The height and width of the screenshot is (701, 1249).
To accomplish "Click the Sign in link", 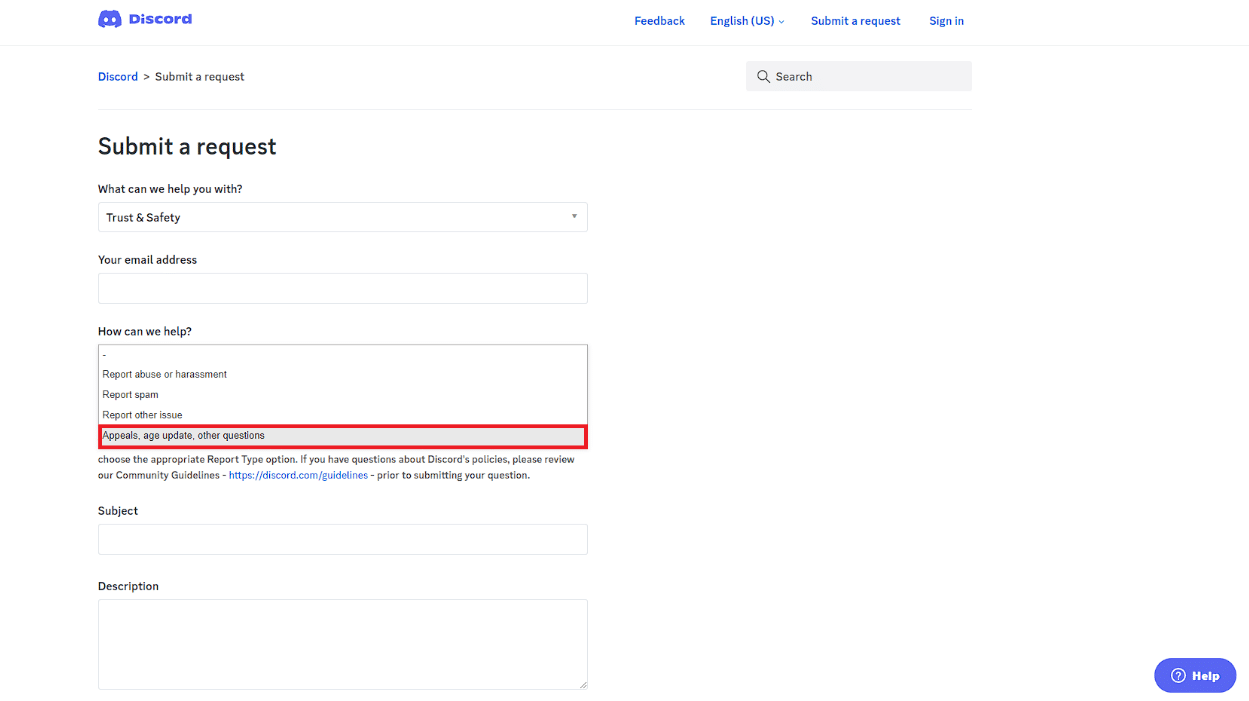I will pyautogui.click(x=946, y=21).
